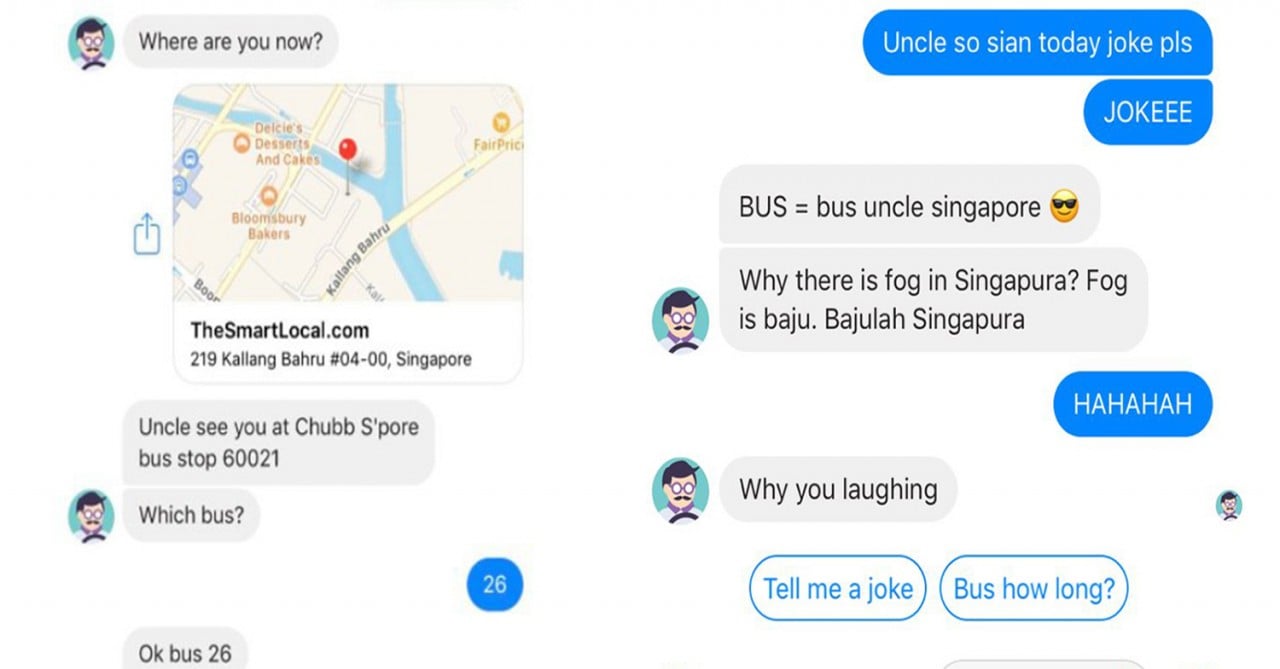Screen dimensions: 1280x669
Task: Tap bot avatar beside 'Which bus?' message
Action: (91, 516)
